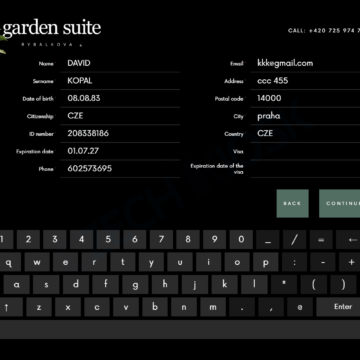Click the garden suite logo
Screen dimensions: 360x360
[x=51, y=32]
